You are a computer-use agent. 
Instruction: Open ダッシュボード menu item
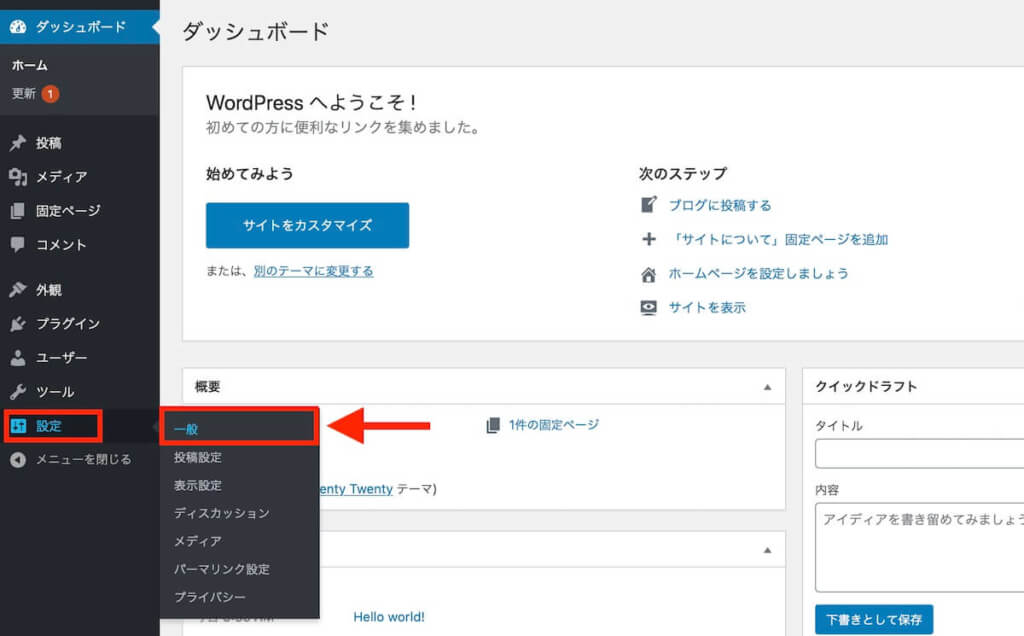pyautogui.click(x=80, y=26)
